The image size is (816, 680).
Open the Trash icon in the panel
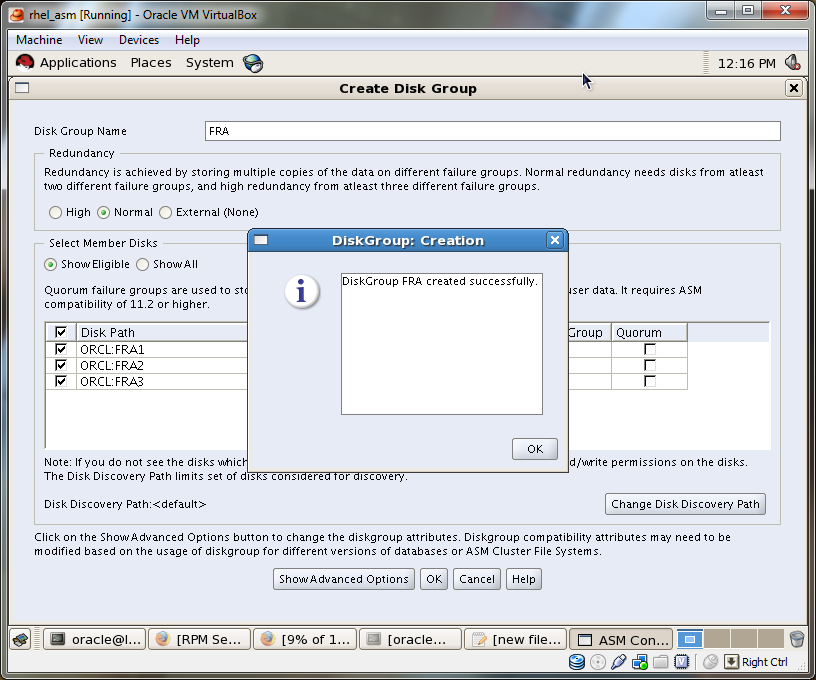point(797,639)
